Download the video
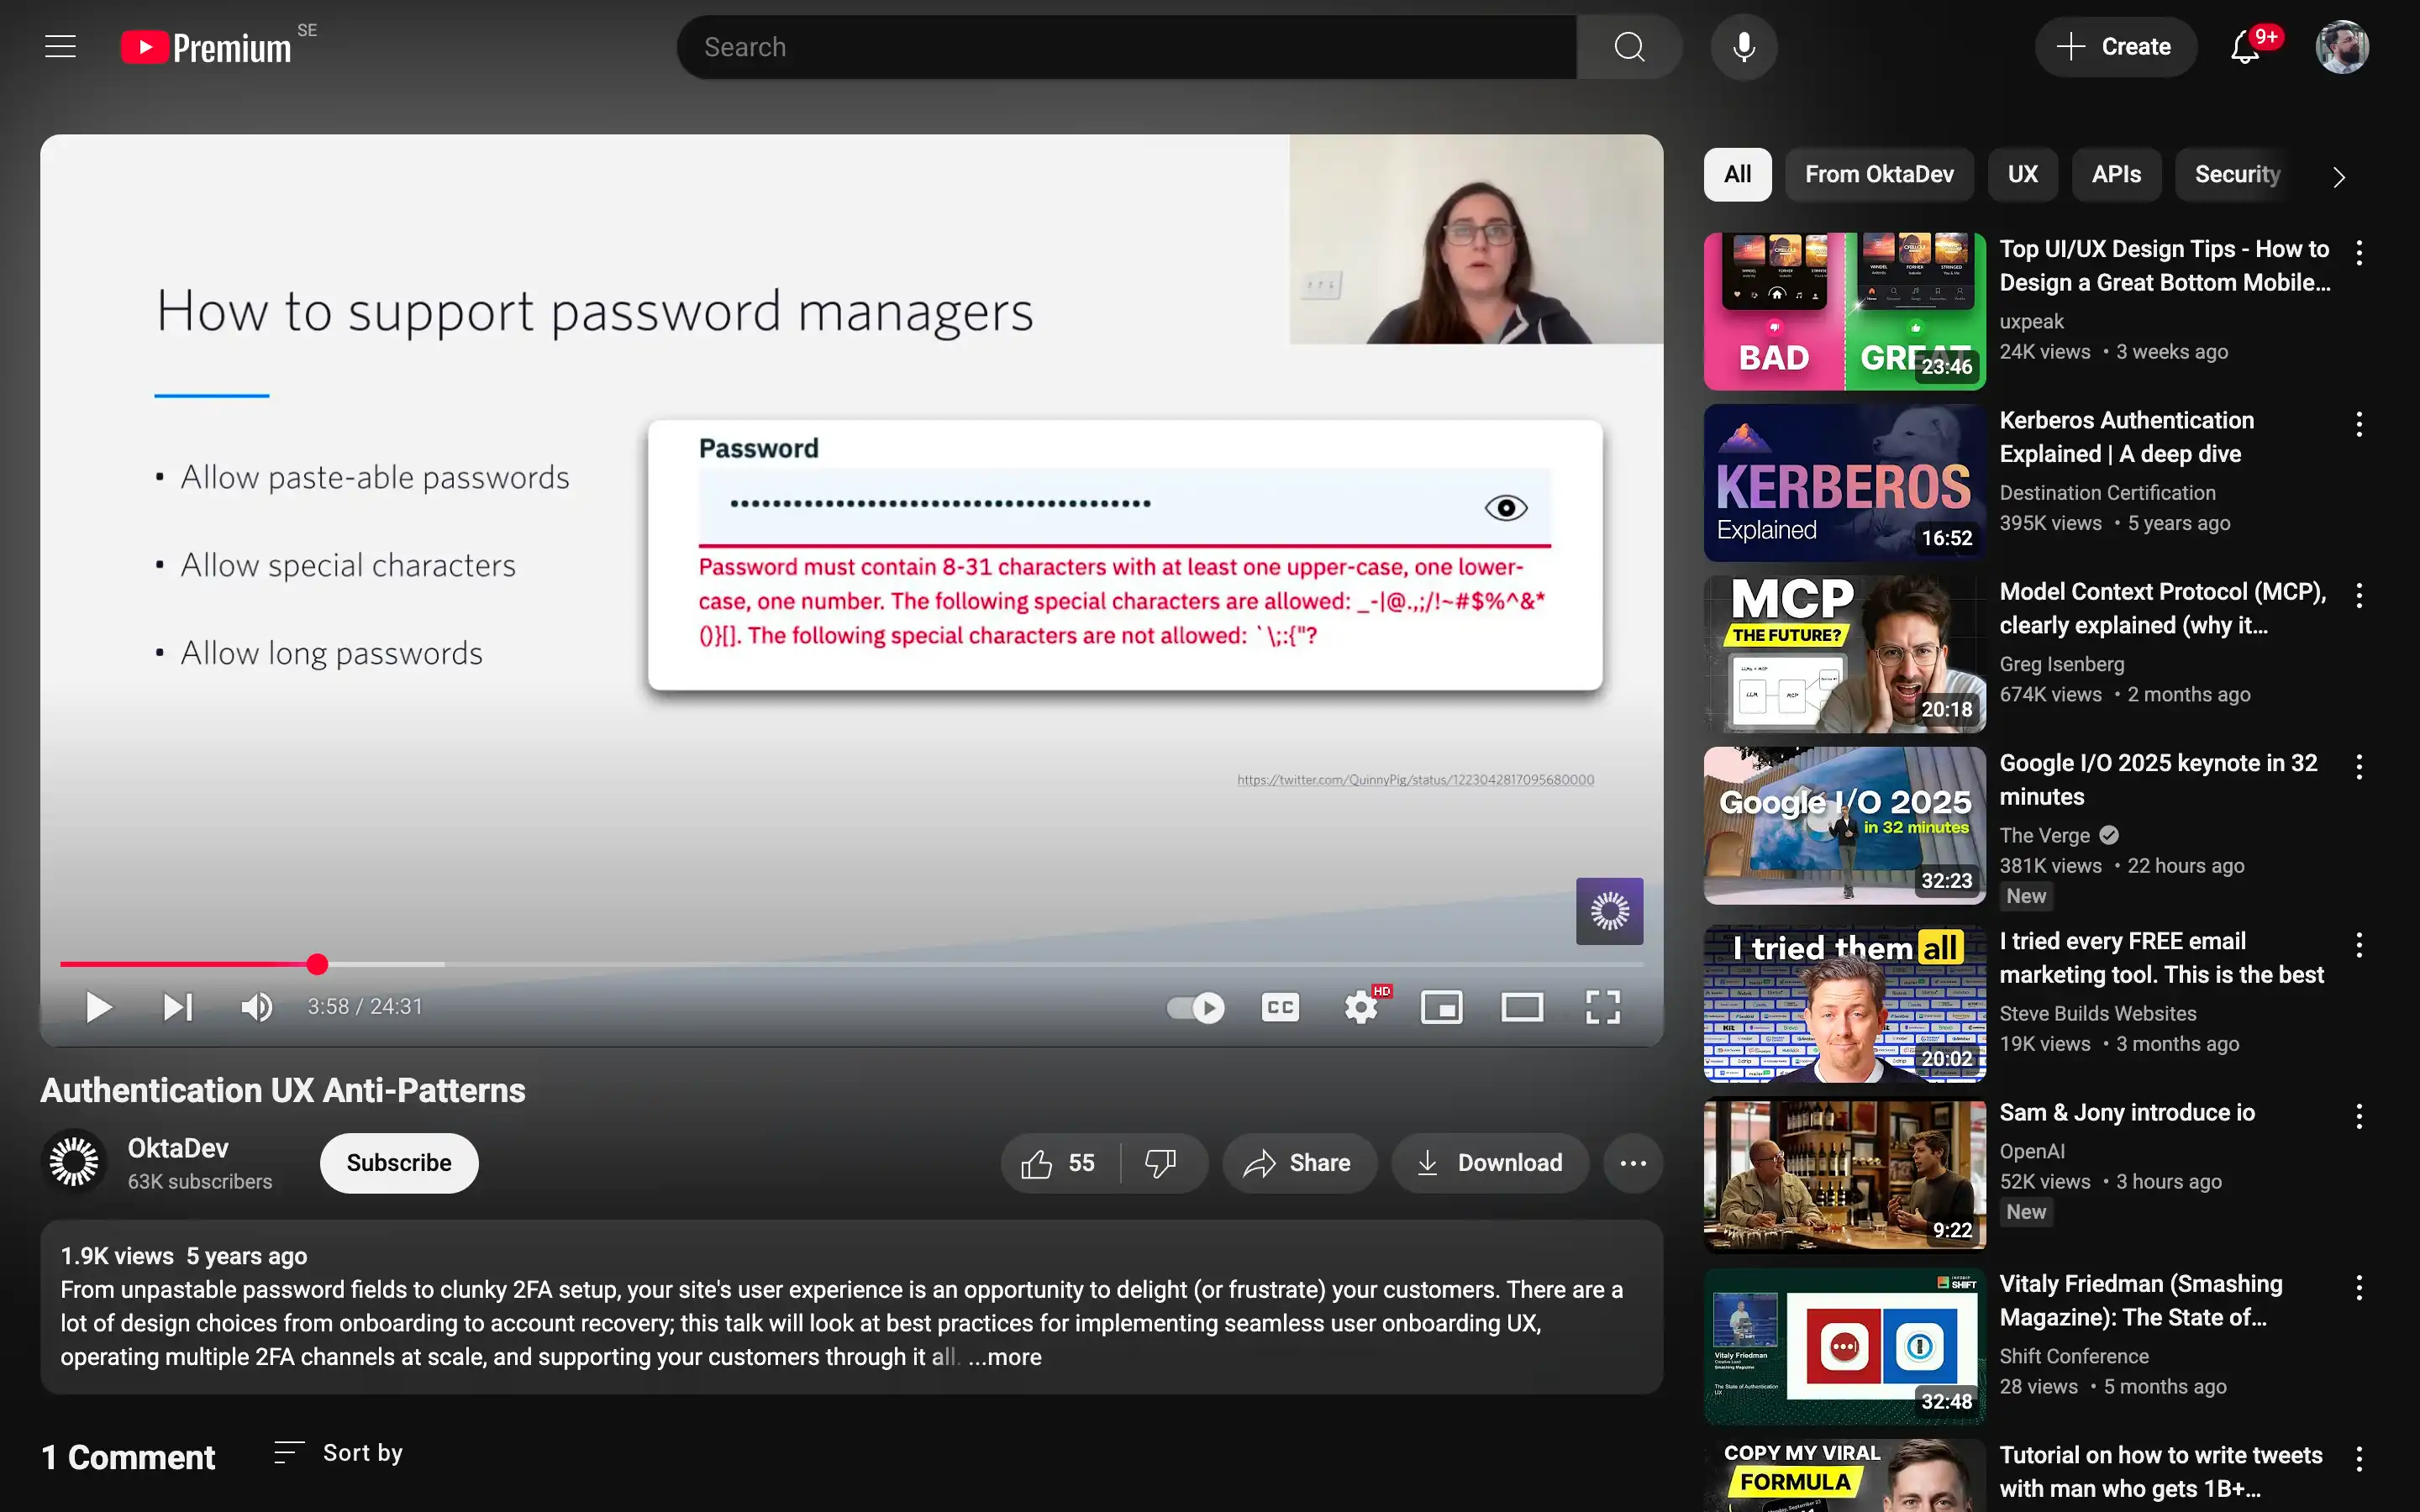Screen dimensions: 2420x1512 point(1490,1163)
